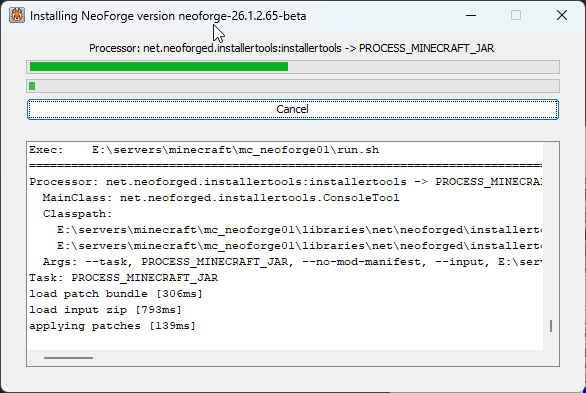The image size is (586, 393).
Task: Click the 'Task: PROCESS_MINECRAFT_JAR' log line
Action: pyautogui.click(x=124, y=278)
